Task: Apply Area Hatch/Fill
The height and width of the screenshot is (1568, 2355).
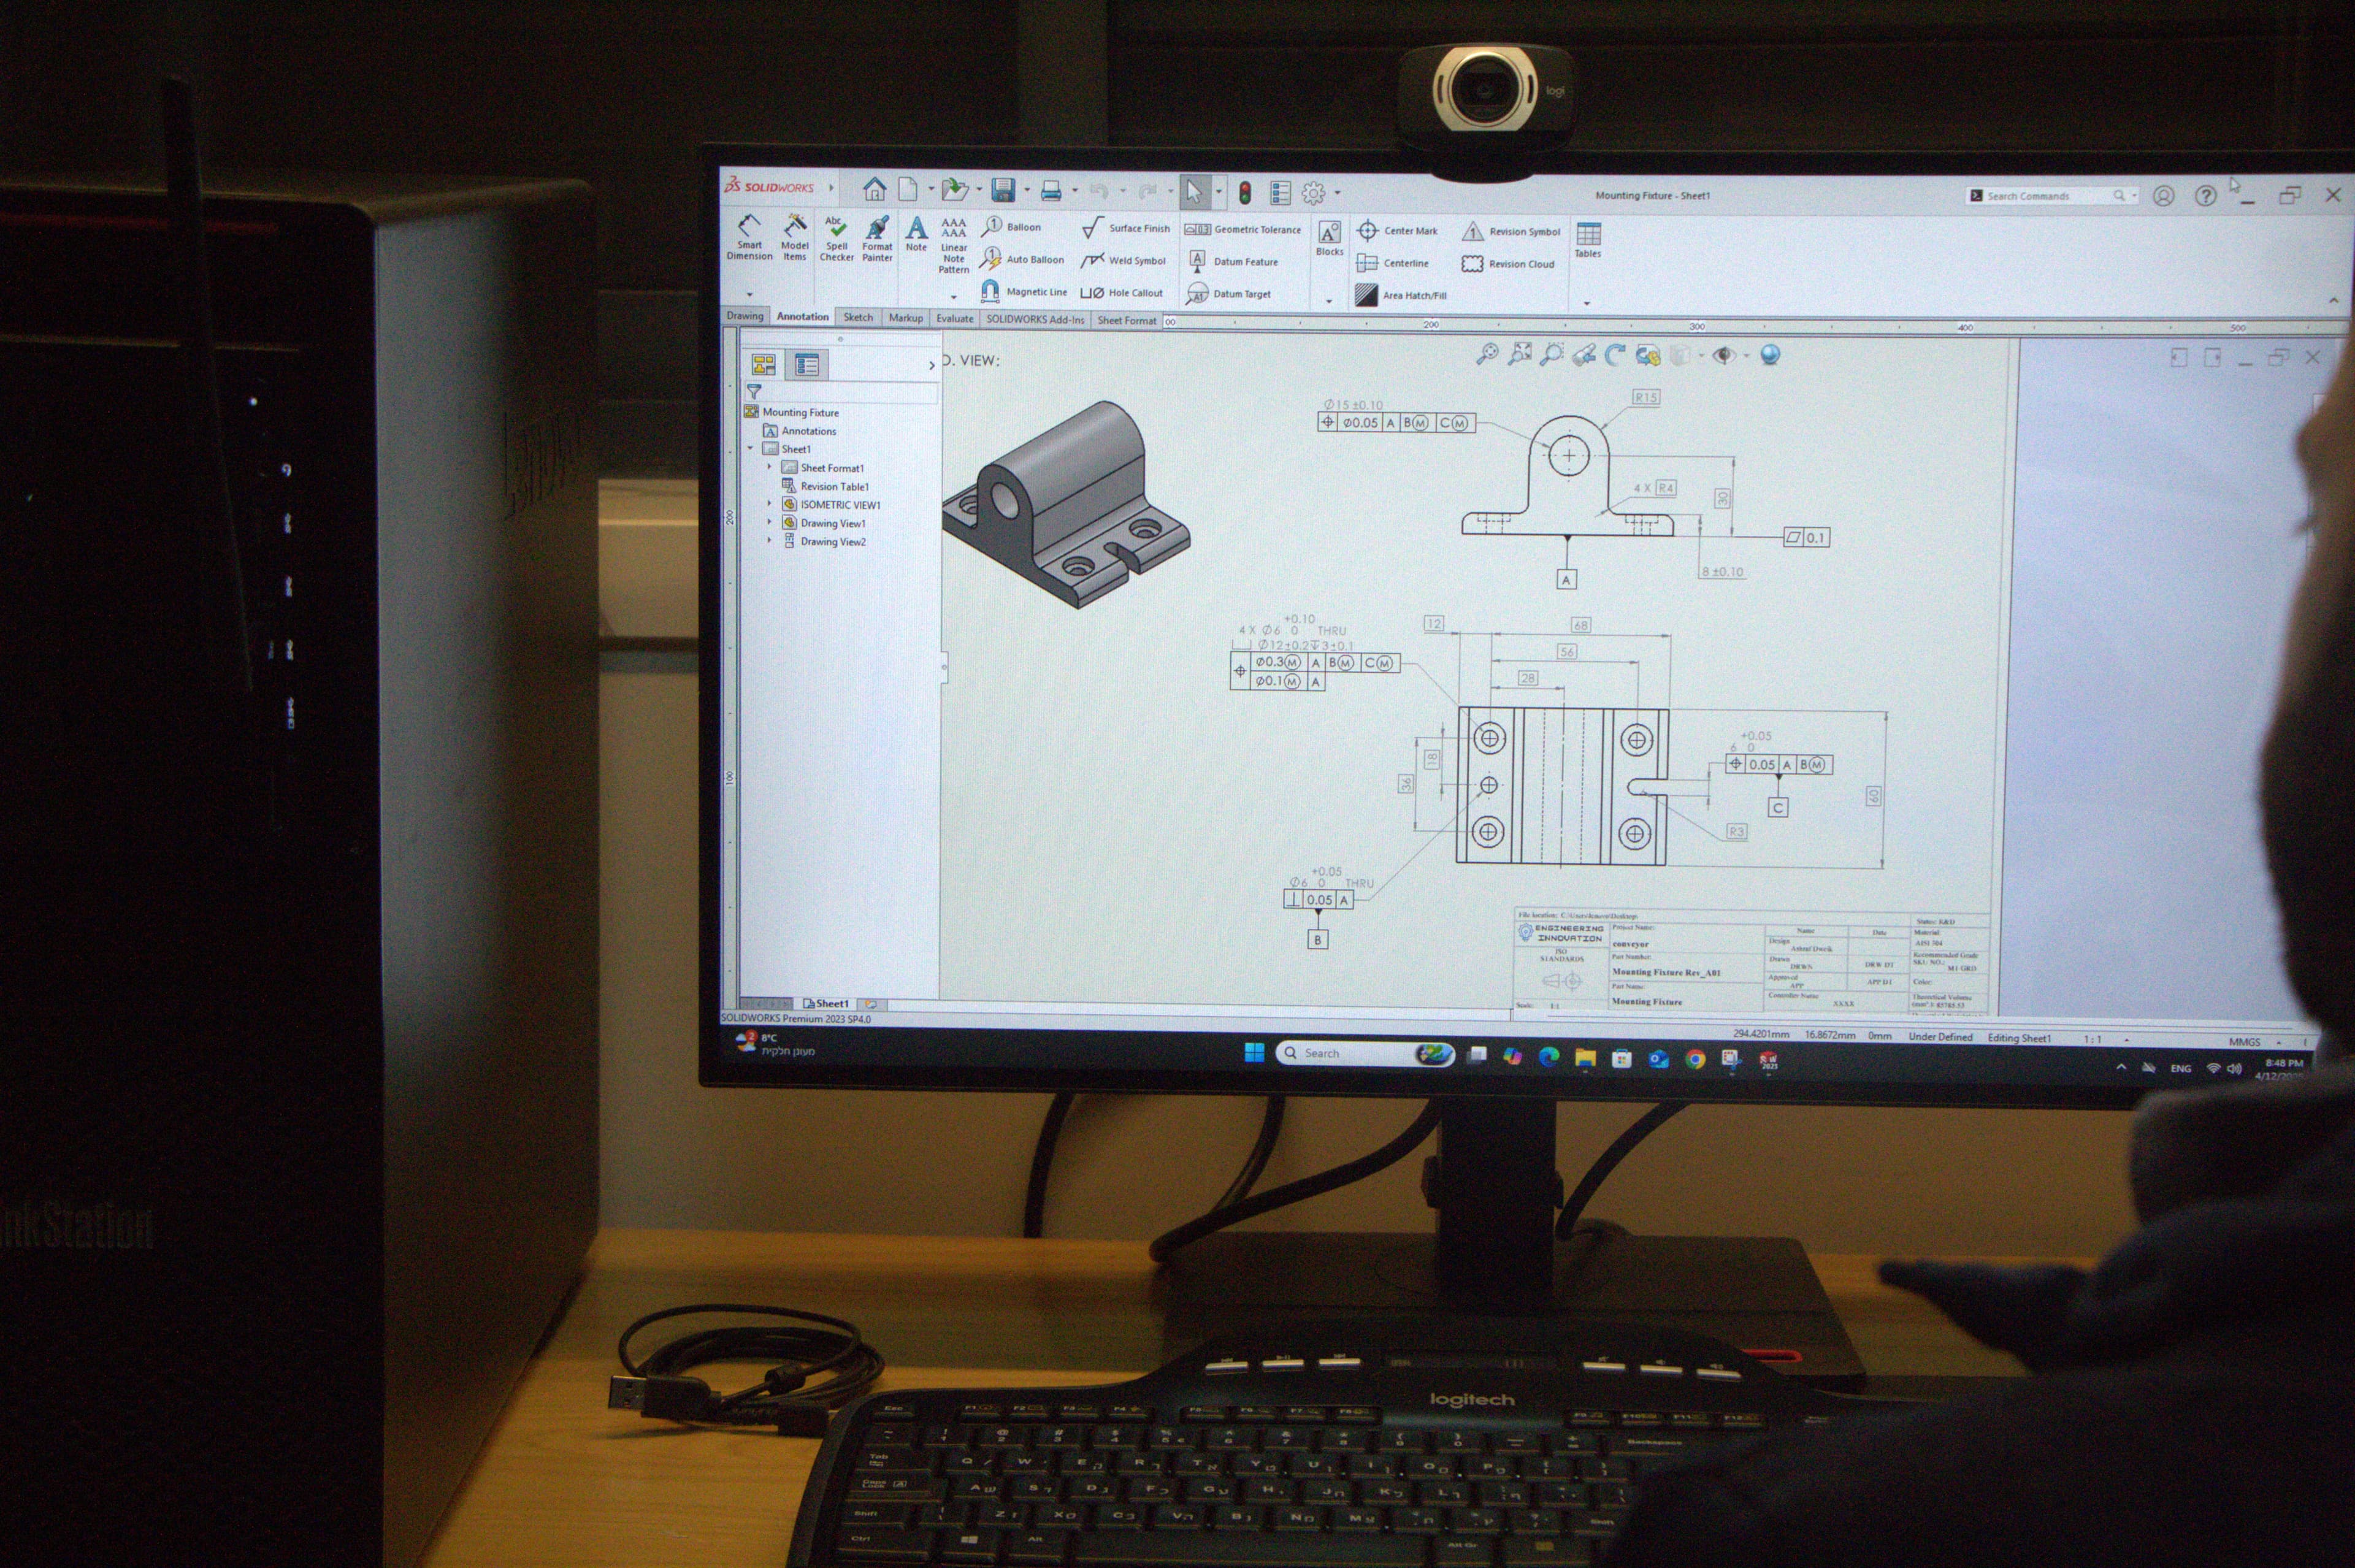Action: 1401,295
